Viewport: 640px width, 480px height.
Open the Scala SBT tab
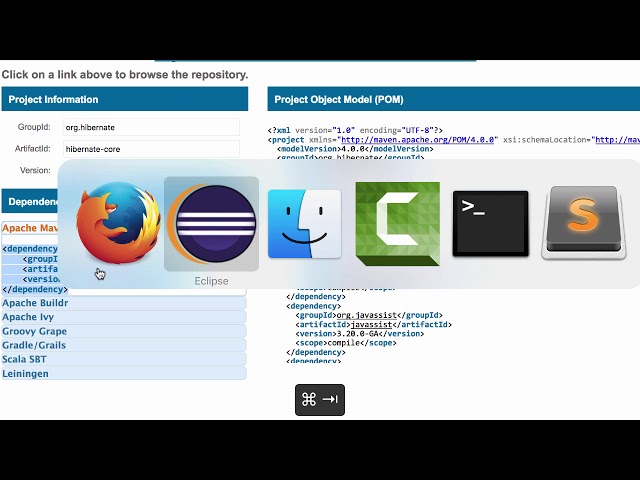click(x=124, y=359)
